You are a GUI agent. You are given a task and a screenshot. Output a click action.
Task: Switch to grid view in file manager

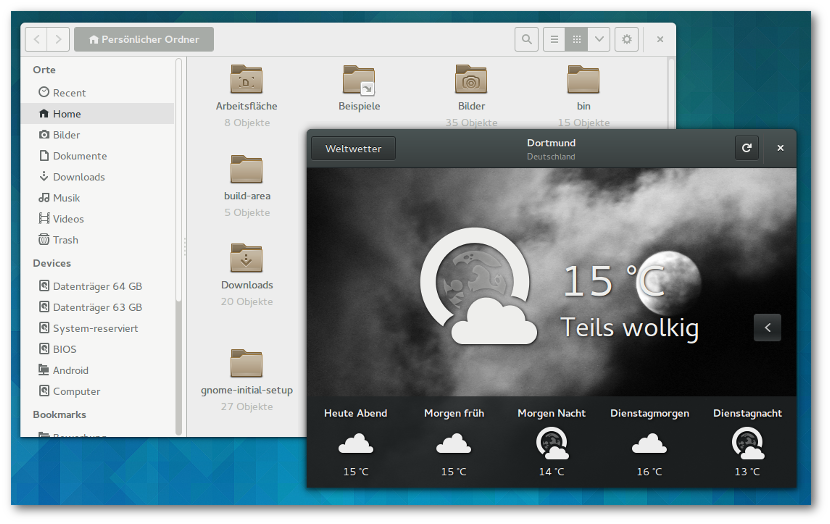[576, 39]
